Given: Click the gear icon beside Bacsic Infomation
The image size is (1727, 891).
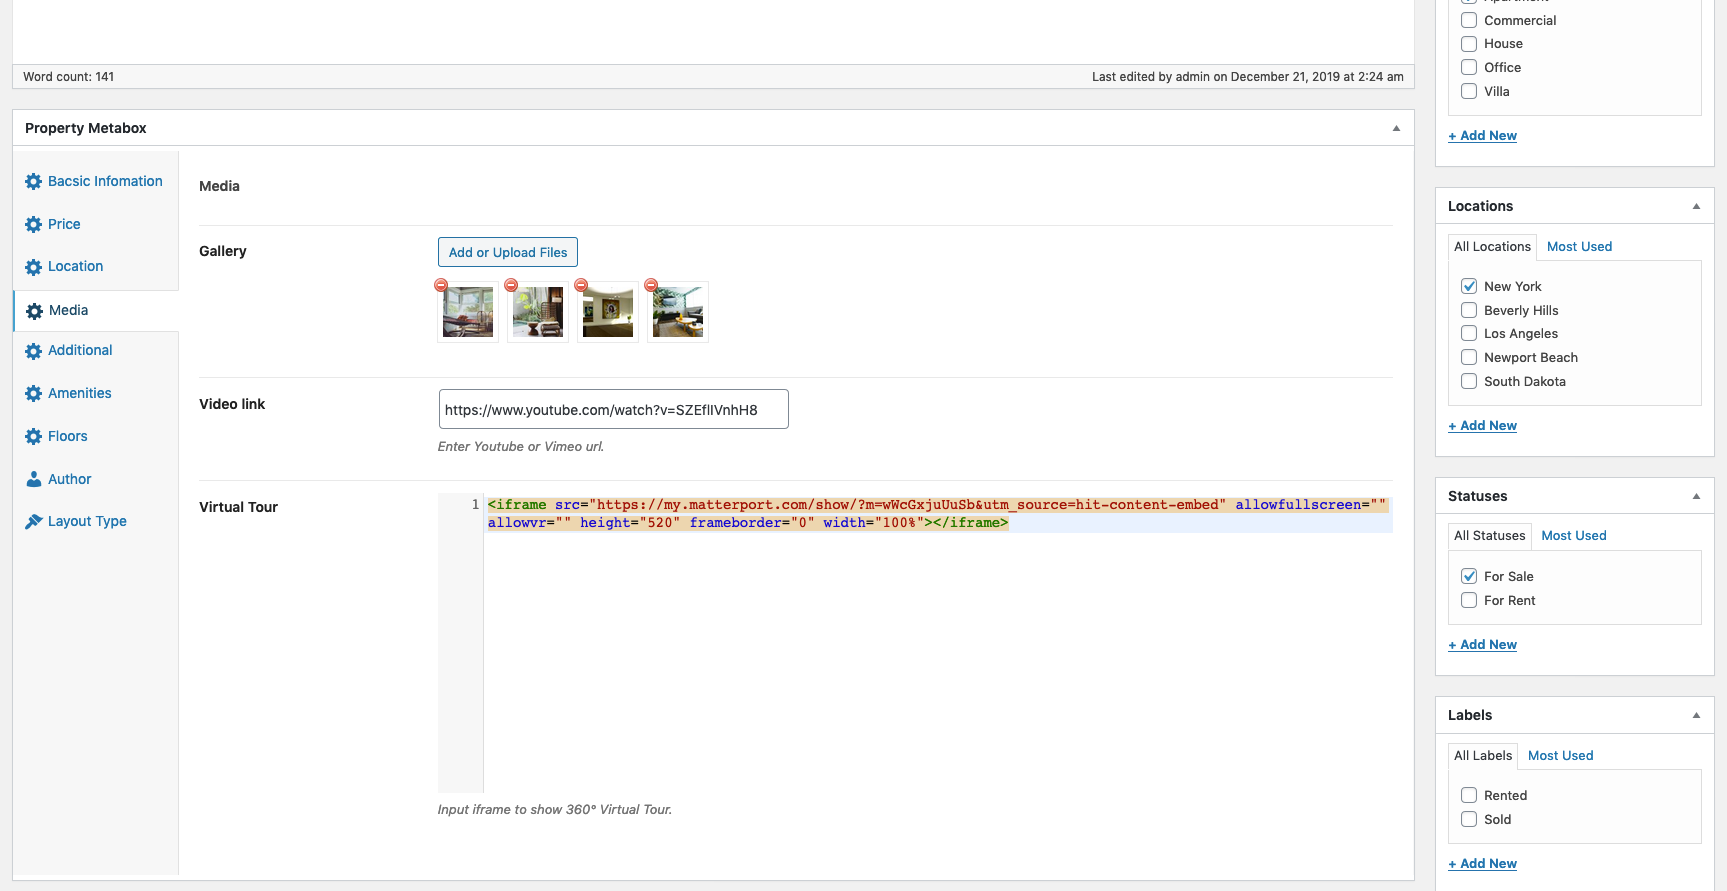Looking at the screenshot, I should (33, 182).
